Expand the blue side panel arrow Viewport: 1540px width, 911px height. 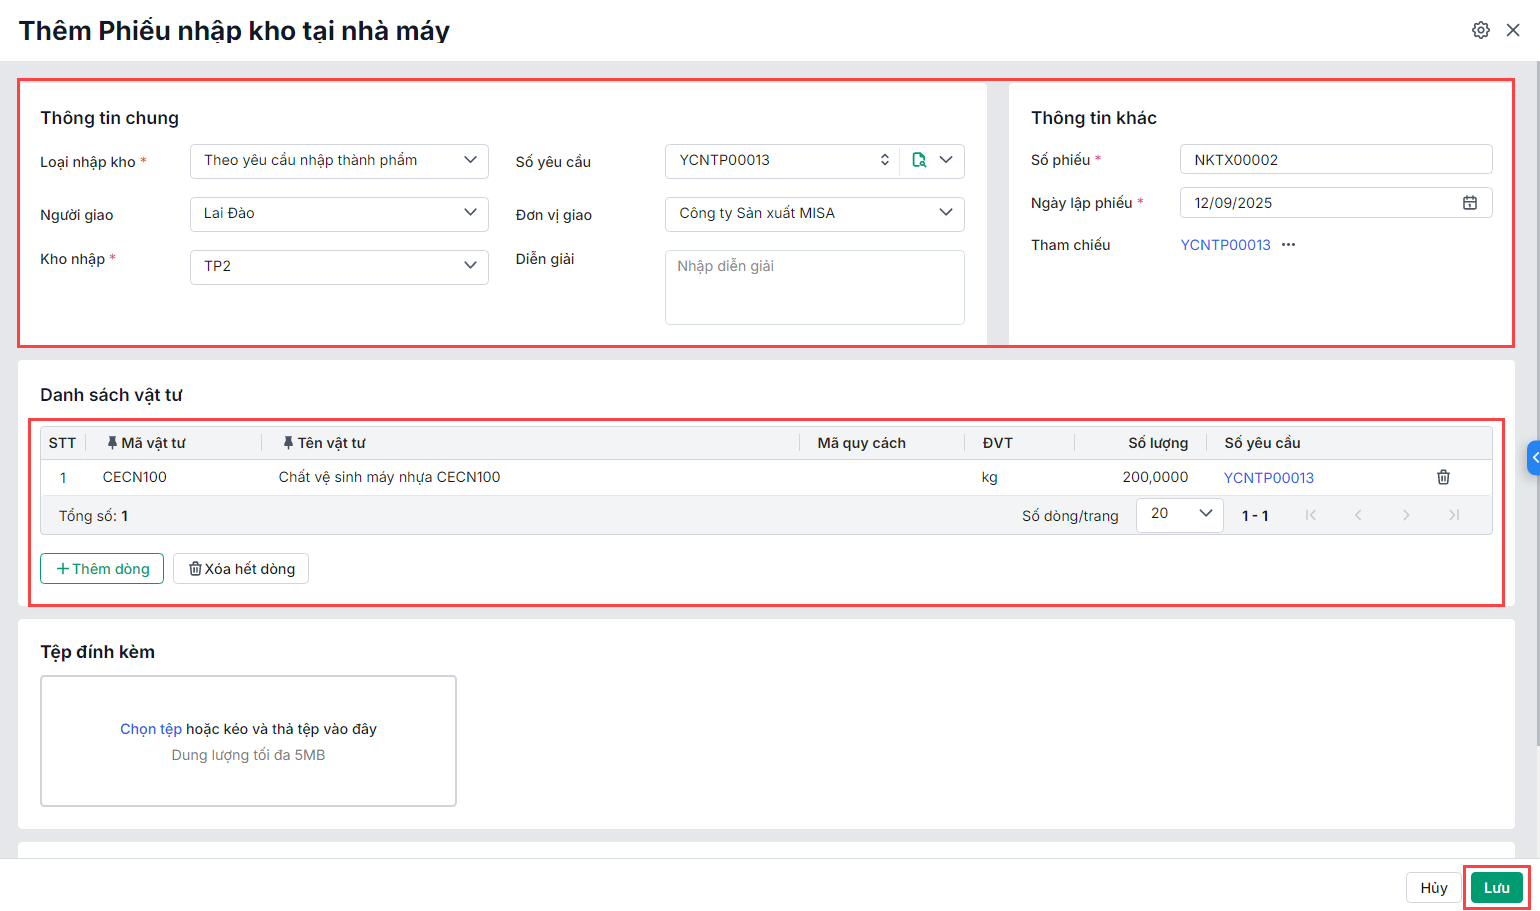point(1534,458)
